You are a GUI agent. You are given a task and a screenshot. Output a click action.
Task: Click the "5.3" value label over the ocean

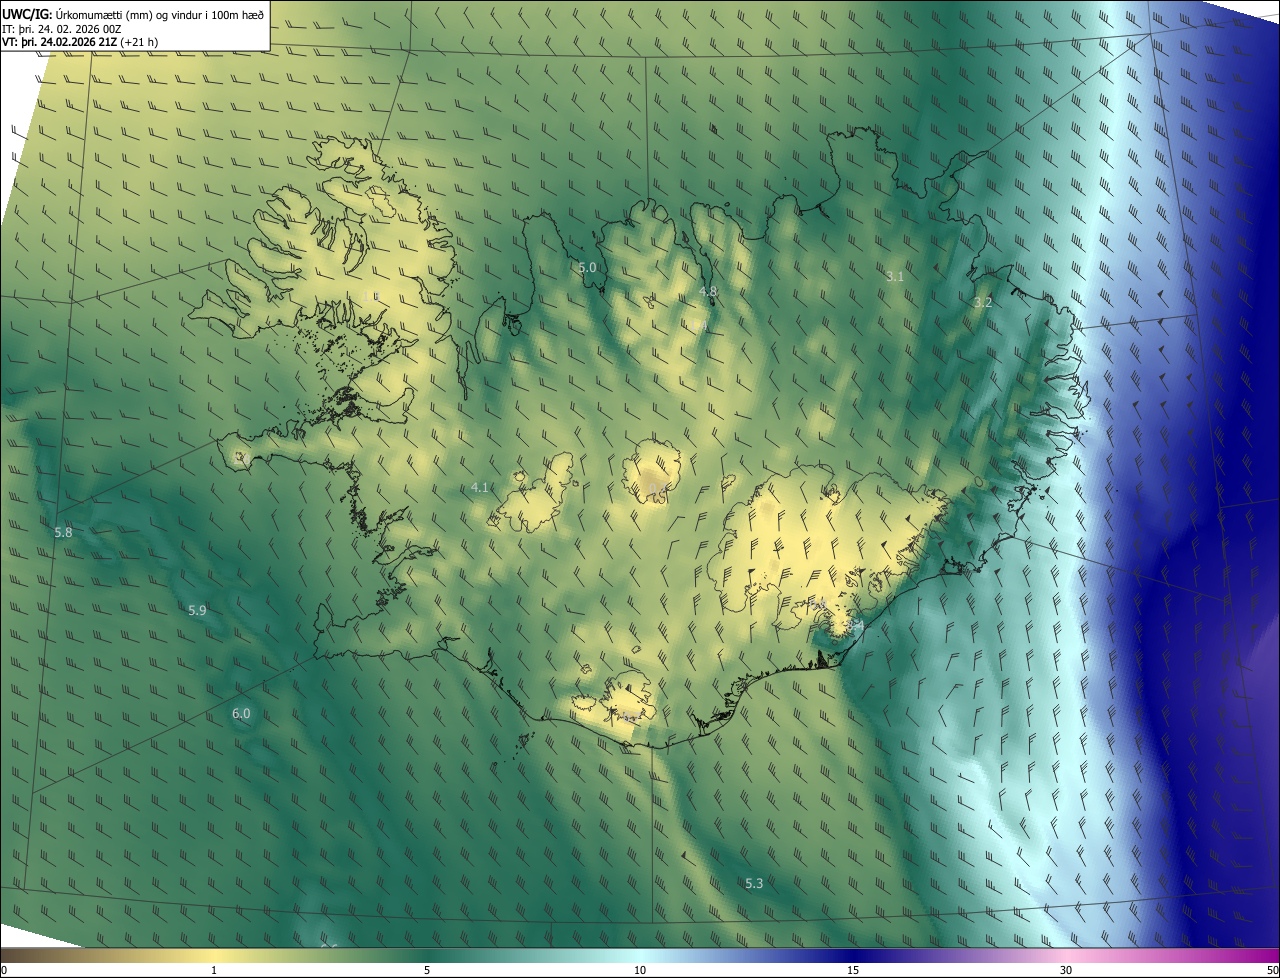[x=754, y=883]
